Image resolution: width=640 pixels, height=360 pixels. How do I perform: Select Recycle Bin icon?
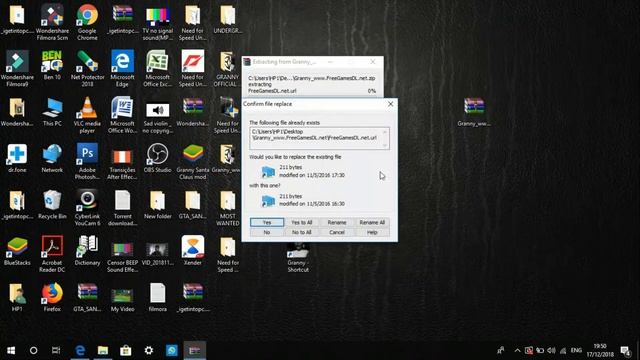tap(52, 205)
